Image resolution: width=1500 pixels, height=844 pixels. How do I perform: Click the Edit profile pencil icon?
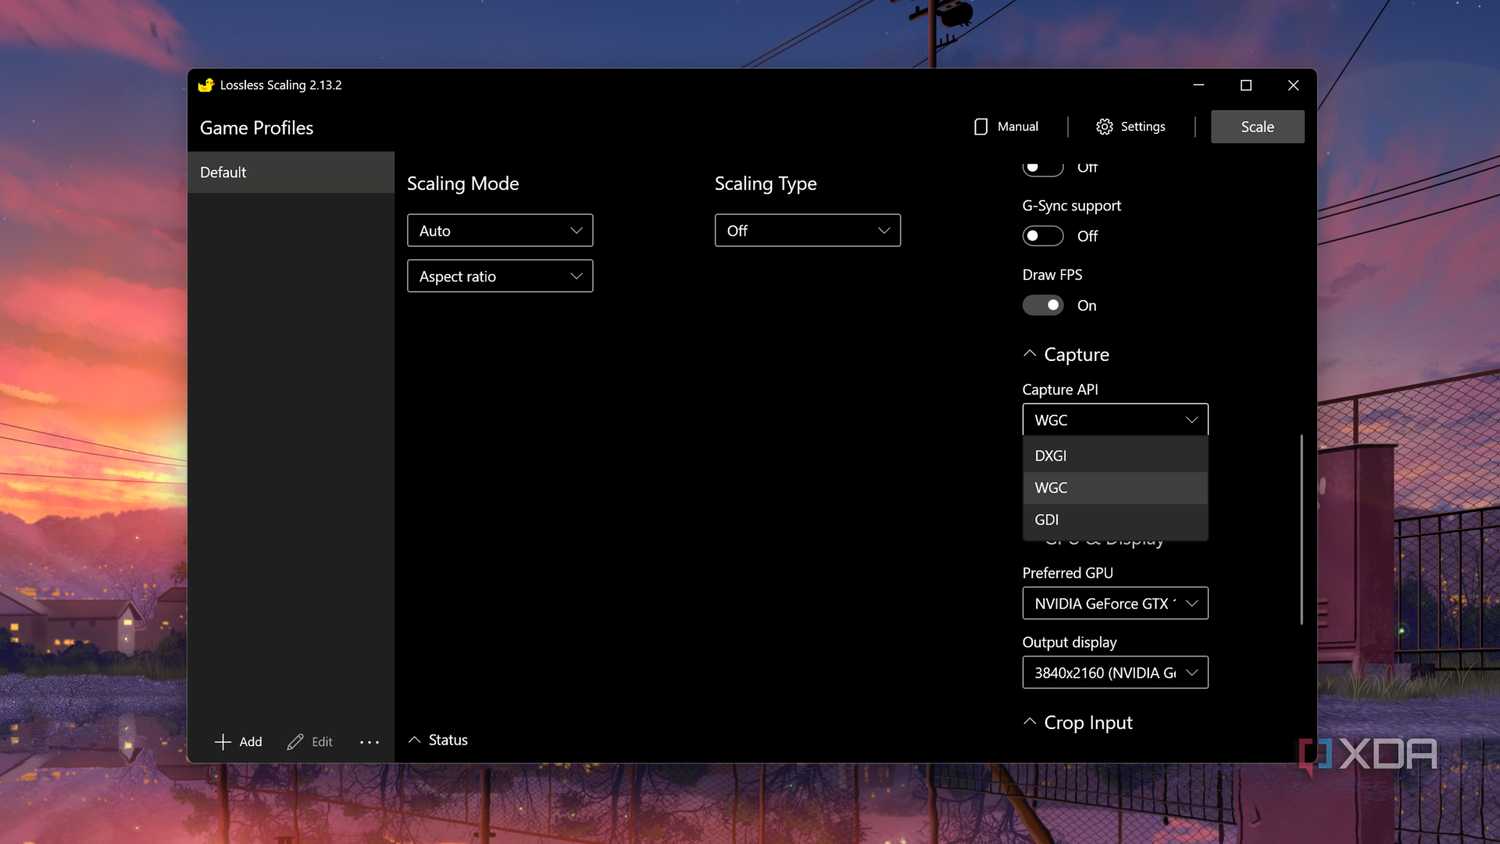click(295, 742)
